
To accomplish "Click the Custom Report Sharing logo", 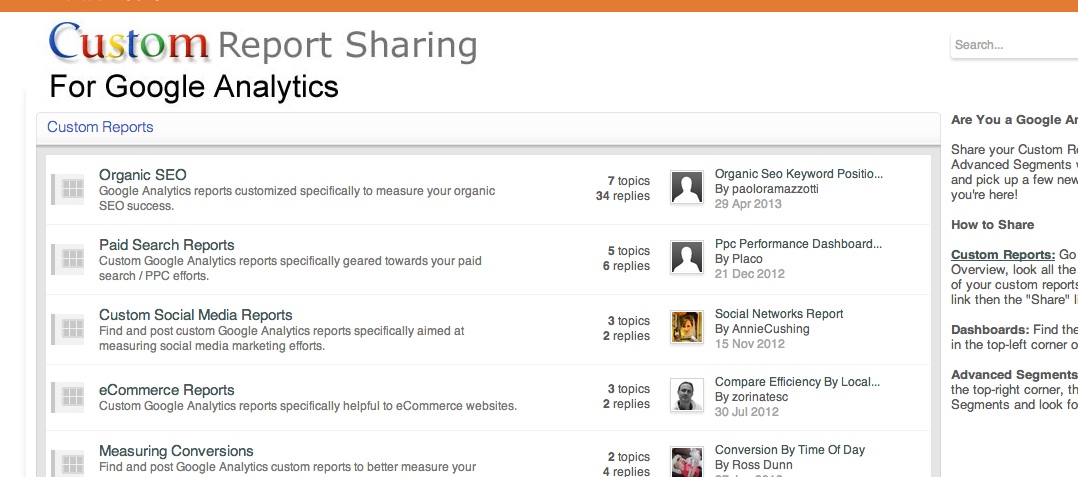I will coord(263,43).
